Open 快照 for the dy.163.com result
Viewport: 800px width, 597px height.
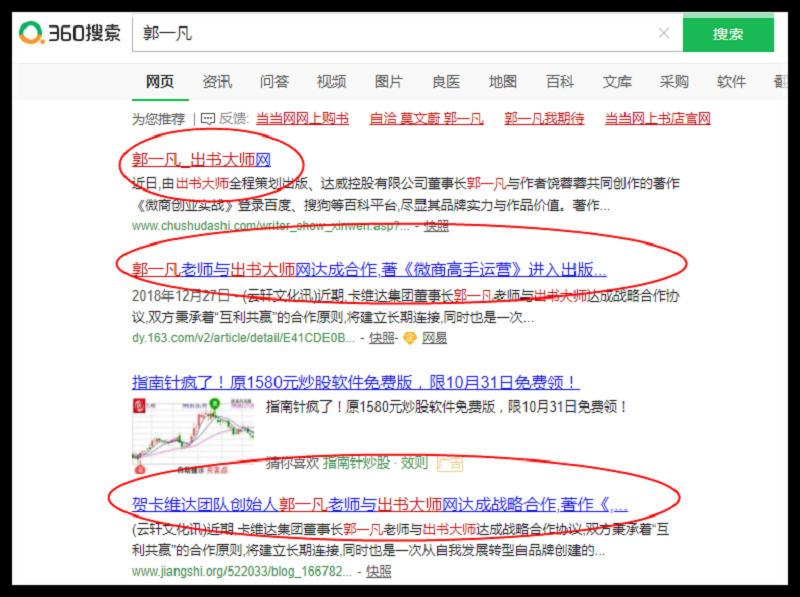[381, 338]
